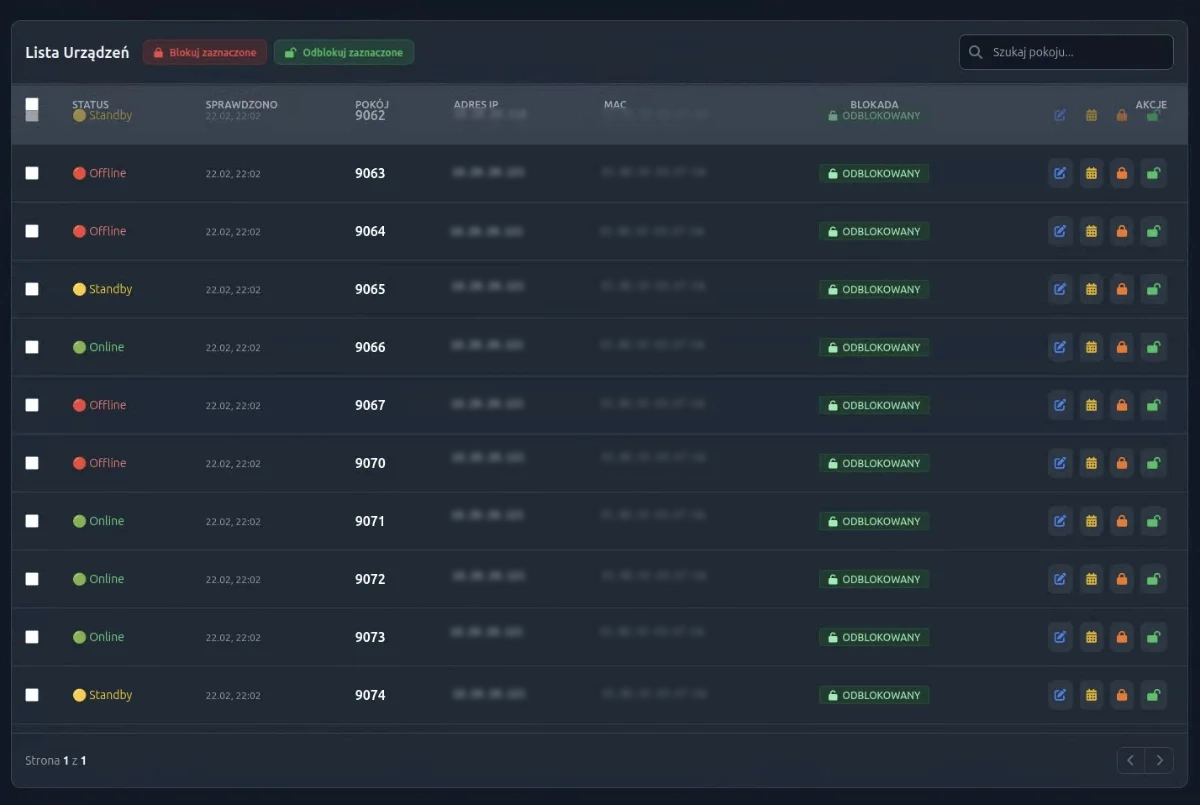Click the ODBLOKOWANY badge for room 9063
Screen dimensions: 1200x805
874,173
